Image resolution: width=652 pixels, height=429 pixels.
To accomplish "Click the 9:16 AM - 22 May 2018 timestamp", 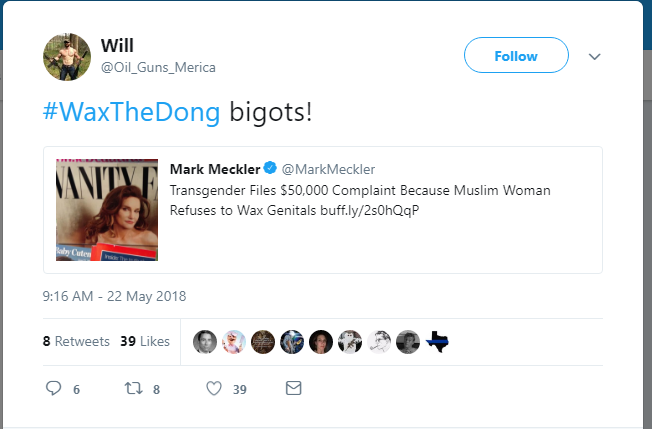I will tap(114, 296).
